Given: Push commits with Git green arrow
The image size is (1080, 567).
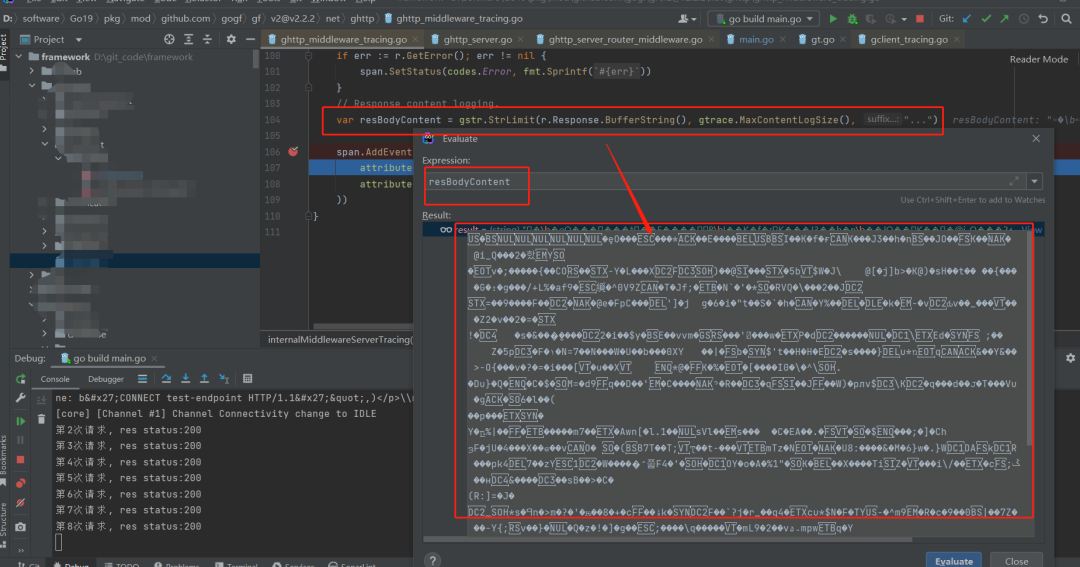Looking at the screenshot, I should click(1005, 19).
